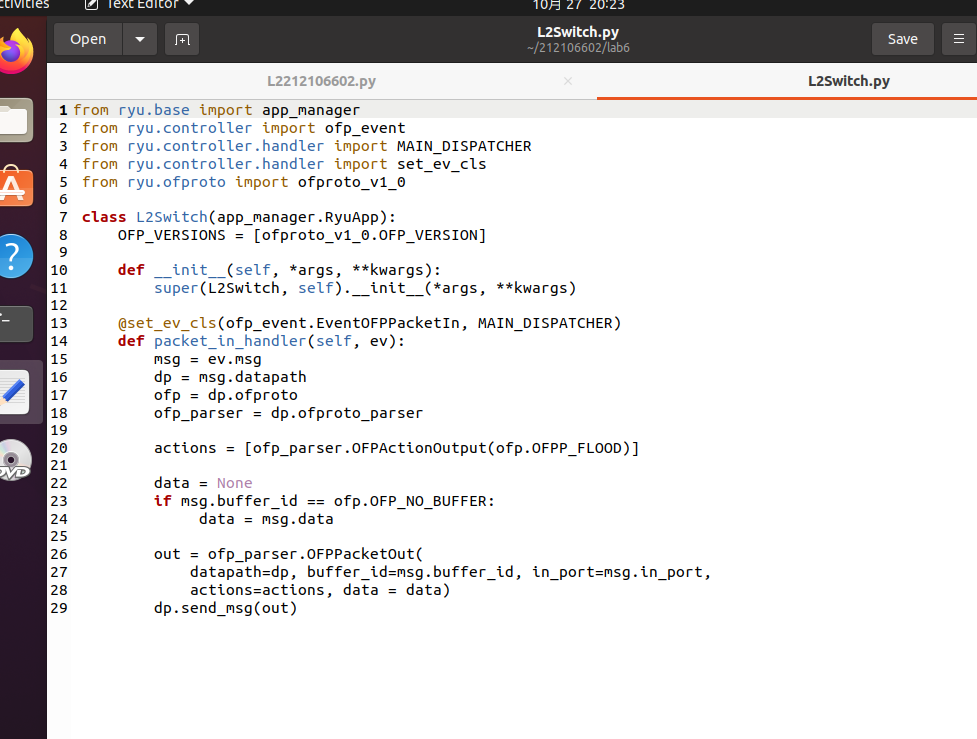Click 'msg.data' on line 24
This screenshot has height=739, width=977.
click(x=297, y=520)
